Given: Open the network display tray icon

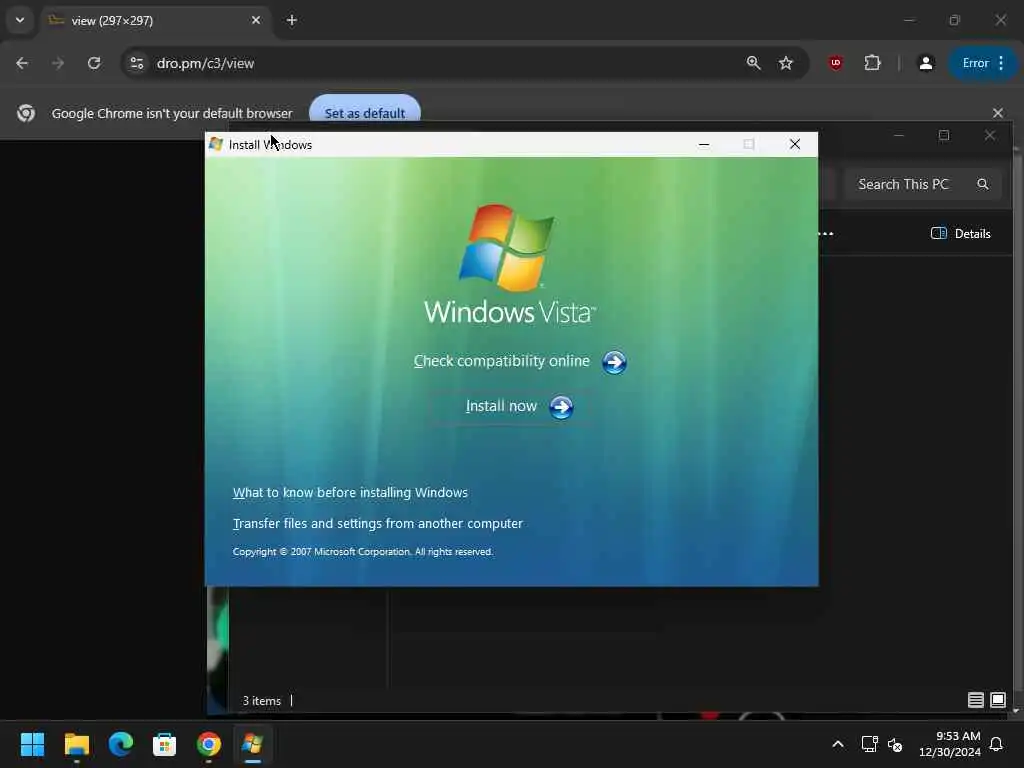Looking at the screenshot, I should 869,744.
